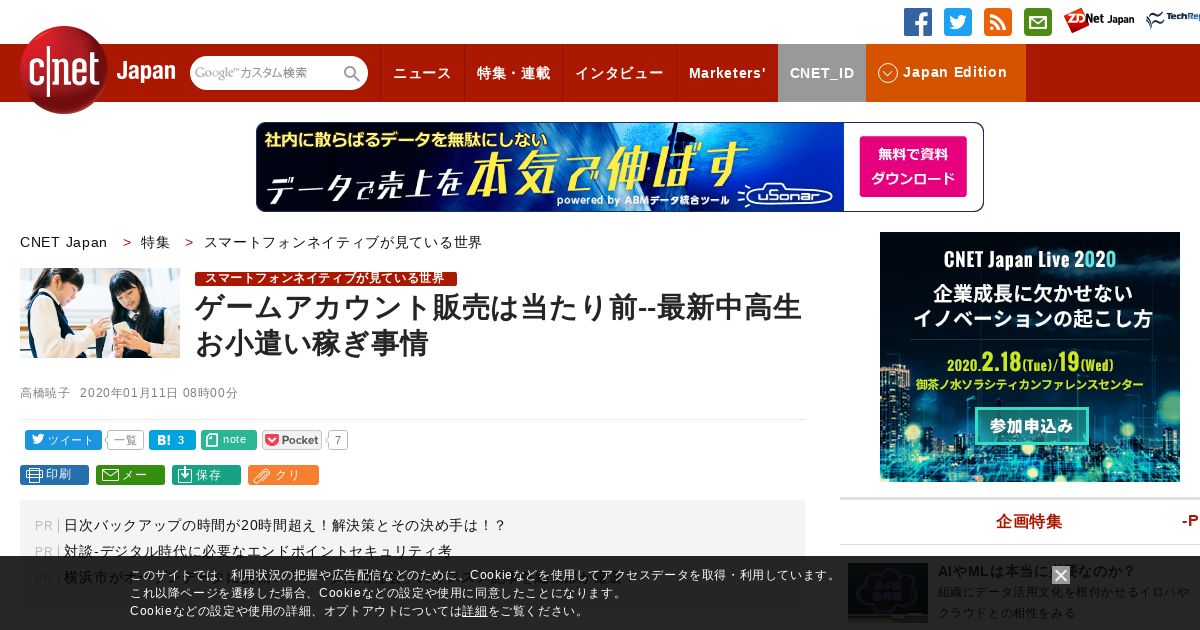This screenshot has width=1200, height=630.
Task: Click the CNET Japan Live 2020 ad
Action: (1030, 357)
